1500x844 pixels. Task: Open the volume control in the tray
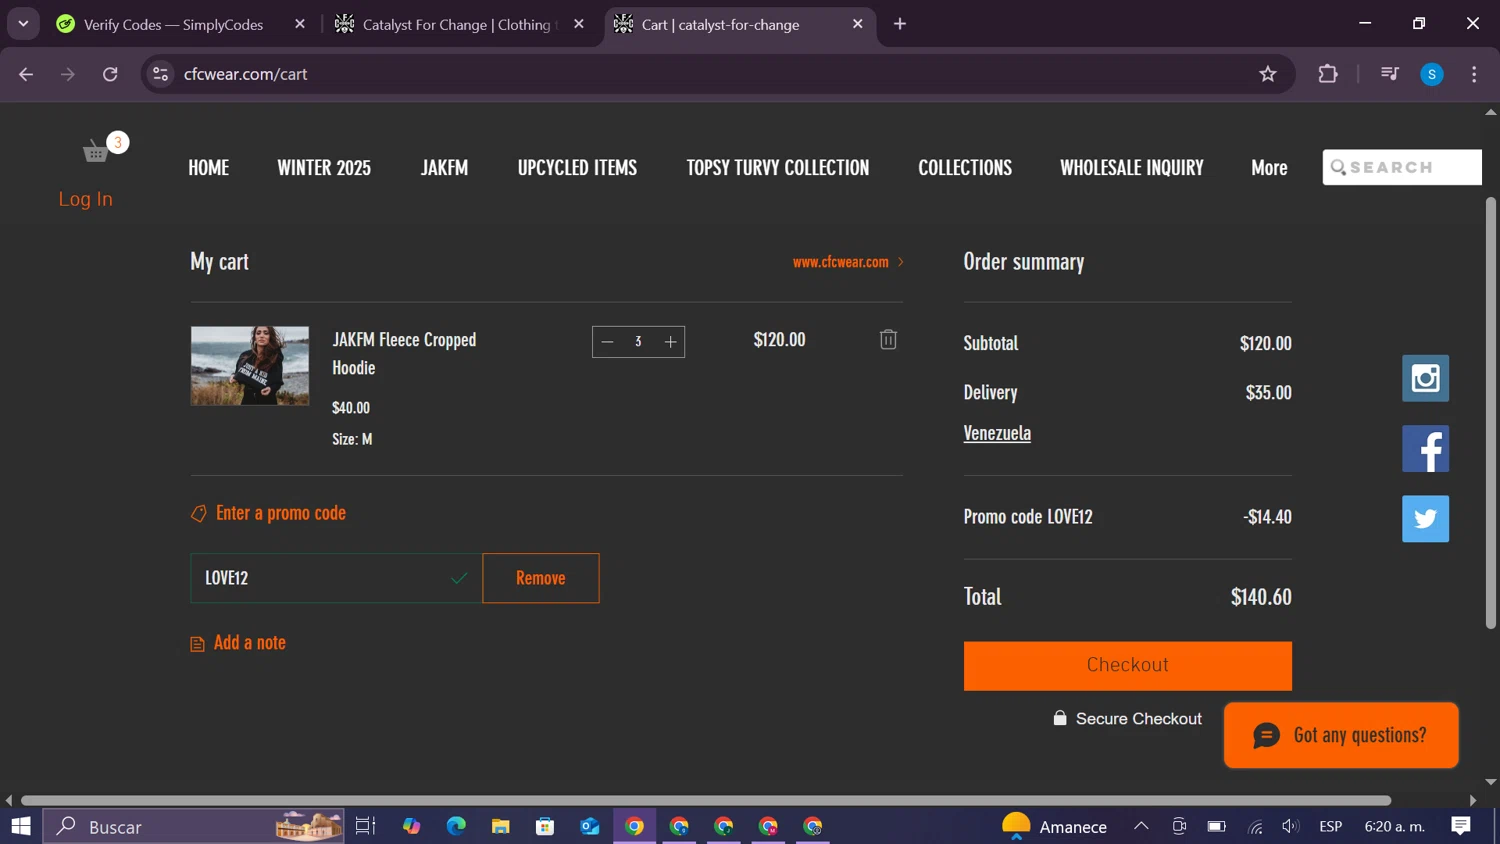[x=1291, y=826]
